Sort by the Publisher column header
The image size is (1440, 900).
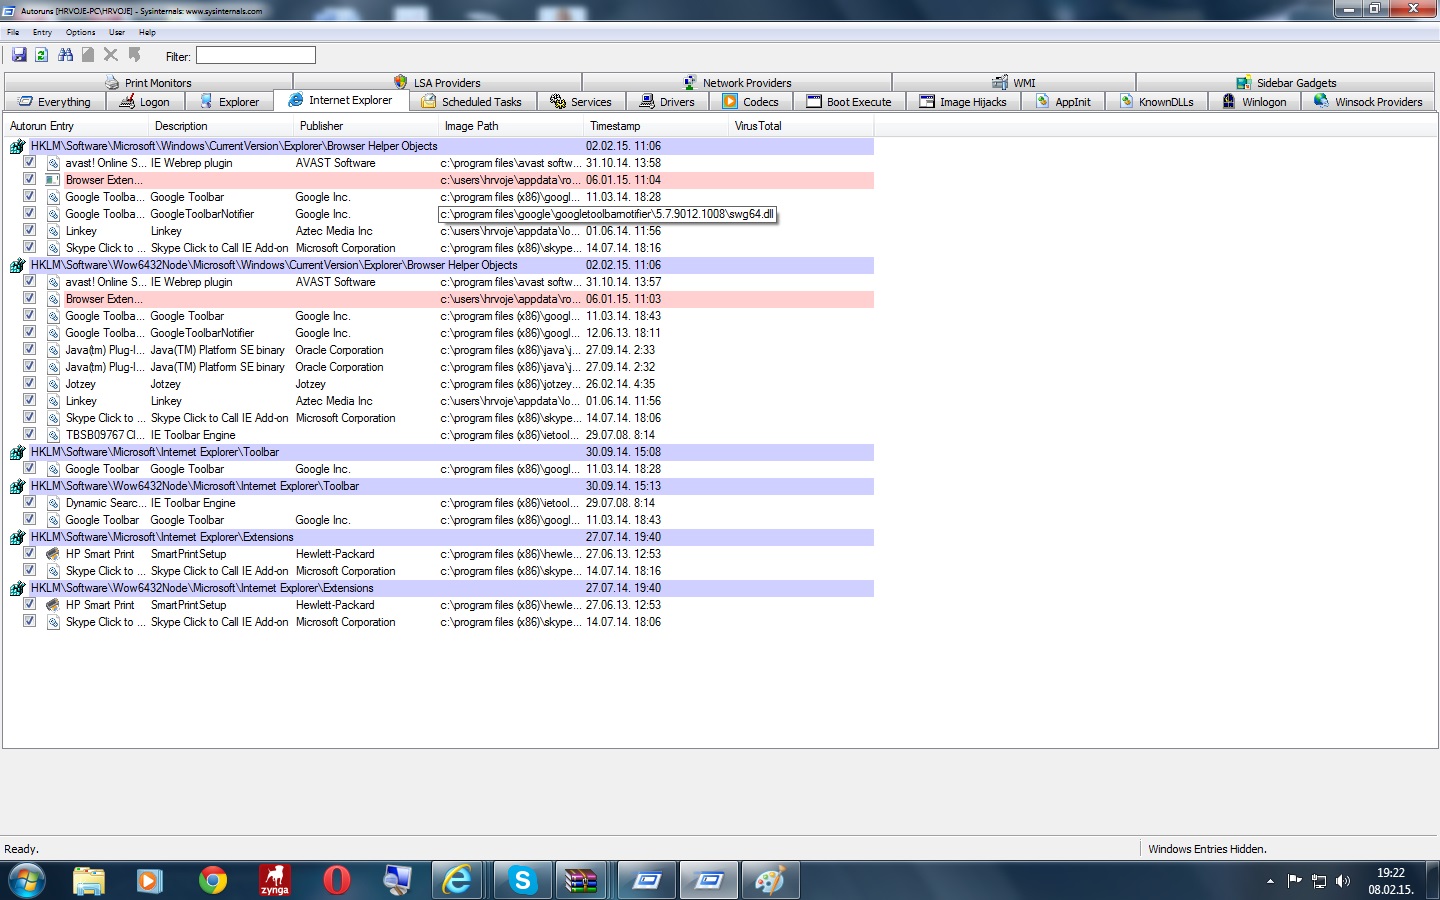pyautogui.click(x=367, y=126)
